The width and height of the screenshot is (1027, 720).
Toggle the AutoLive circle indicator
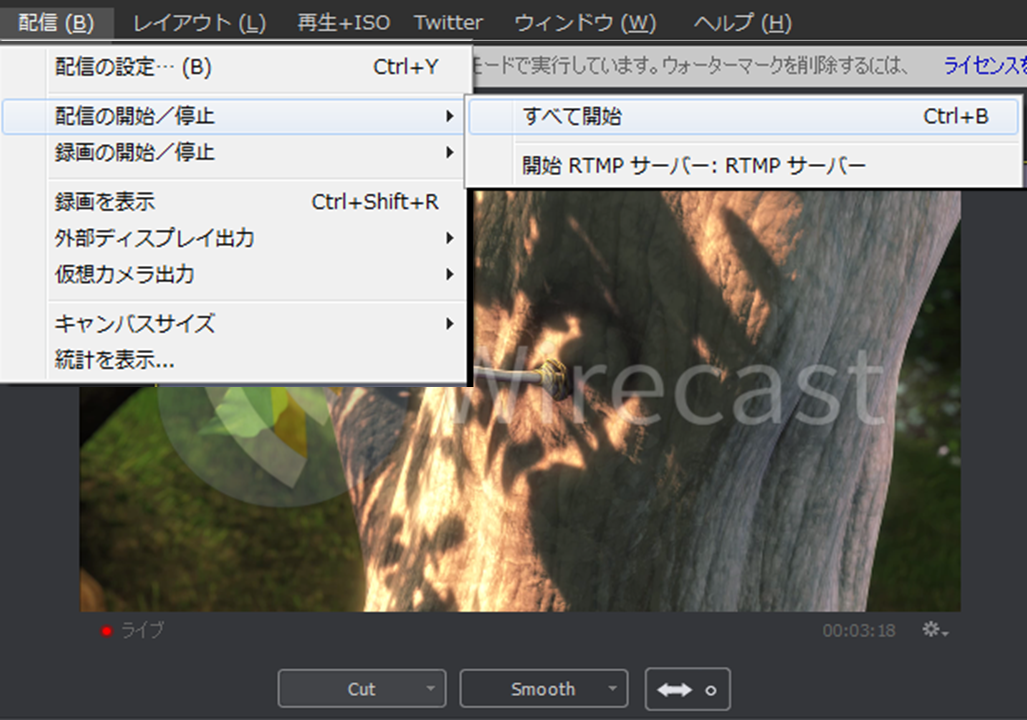coord(711,691)
